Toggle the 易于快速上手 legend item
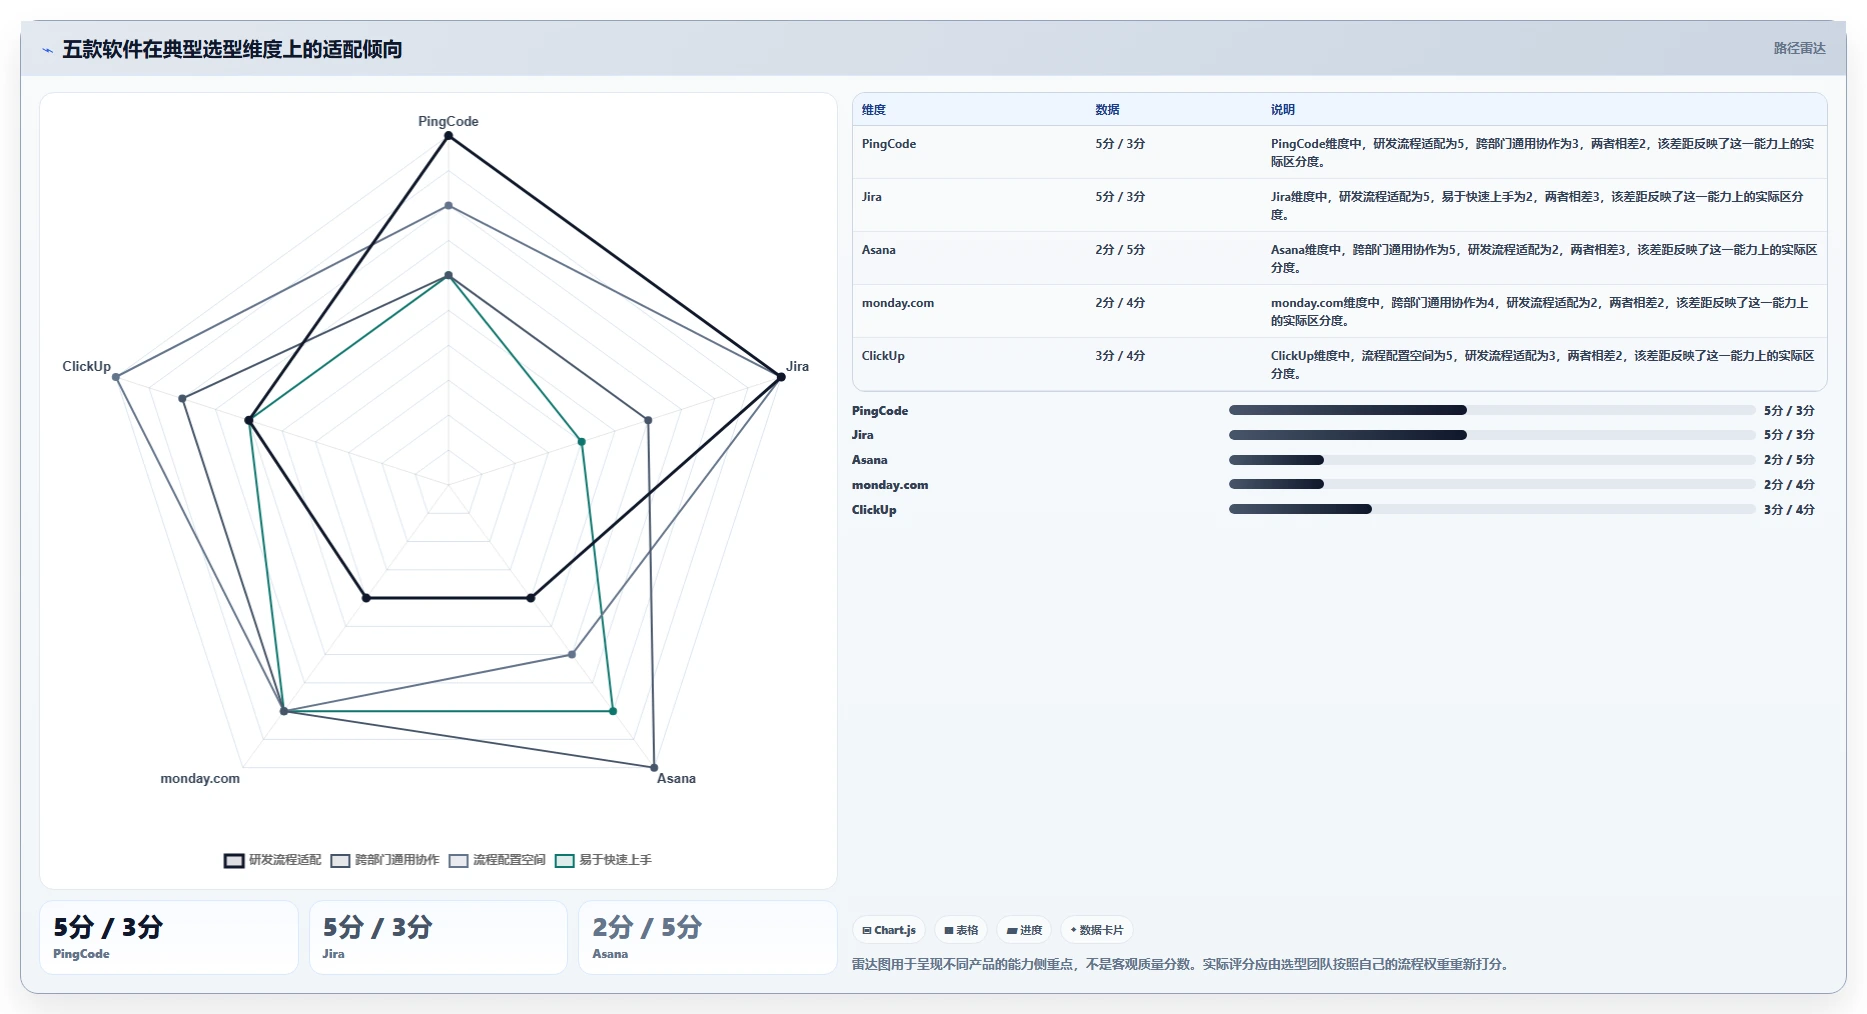 tap(603, 860)
